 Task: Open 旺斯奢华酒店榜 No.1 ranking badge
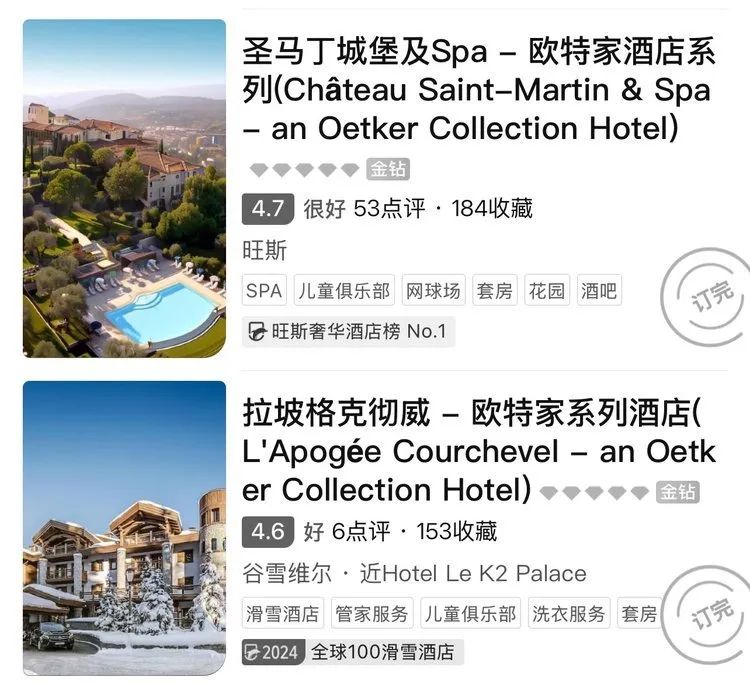point(348,331)
